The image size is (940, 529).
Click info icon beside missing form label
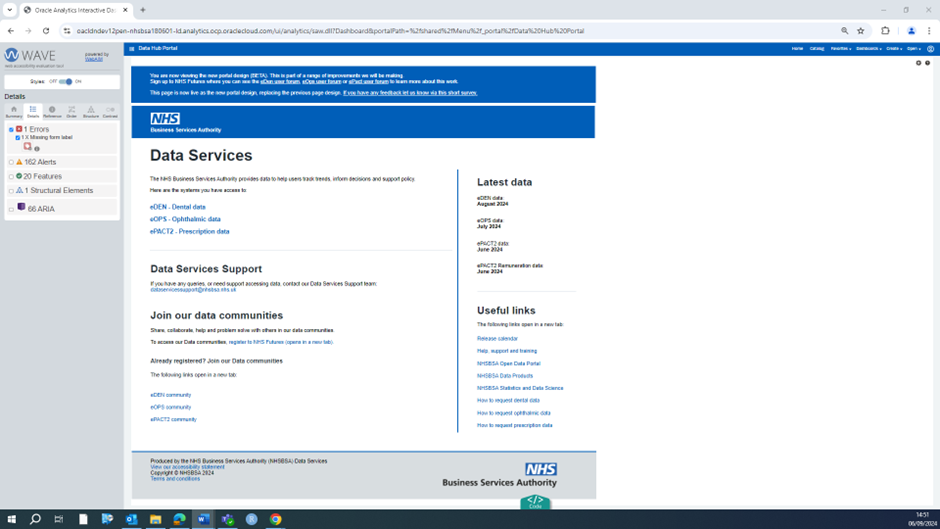(37, 149)
